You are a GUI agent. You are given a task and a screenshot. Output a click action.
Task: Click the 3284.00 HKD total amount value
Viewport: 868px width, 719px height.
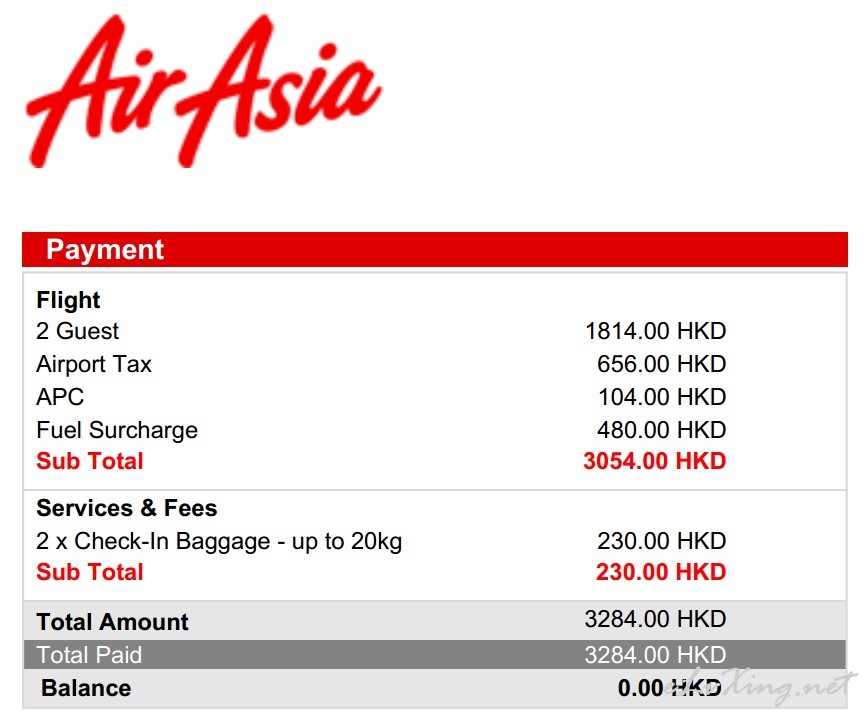(655, 619)
